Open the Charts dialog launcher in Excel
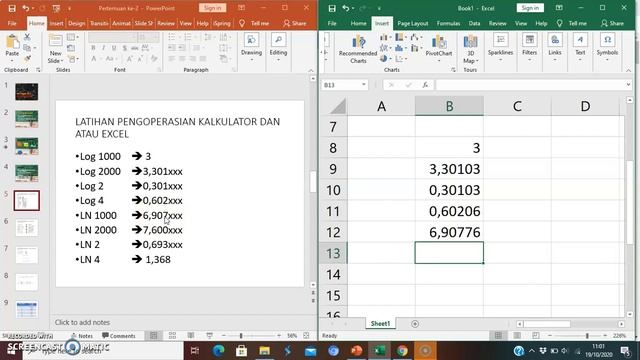Viewport: 640px width, 360px height. point(453,70)
